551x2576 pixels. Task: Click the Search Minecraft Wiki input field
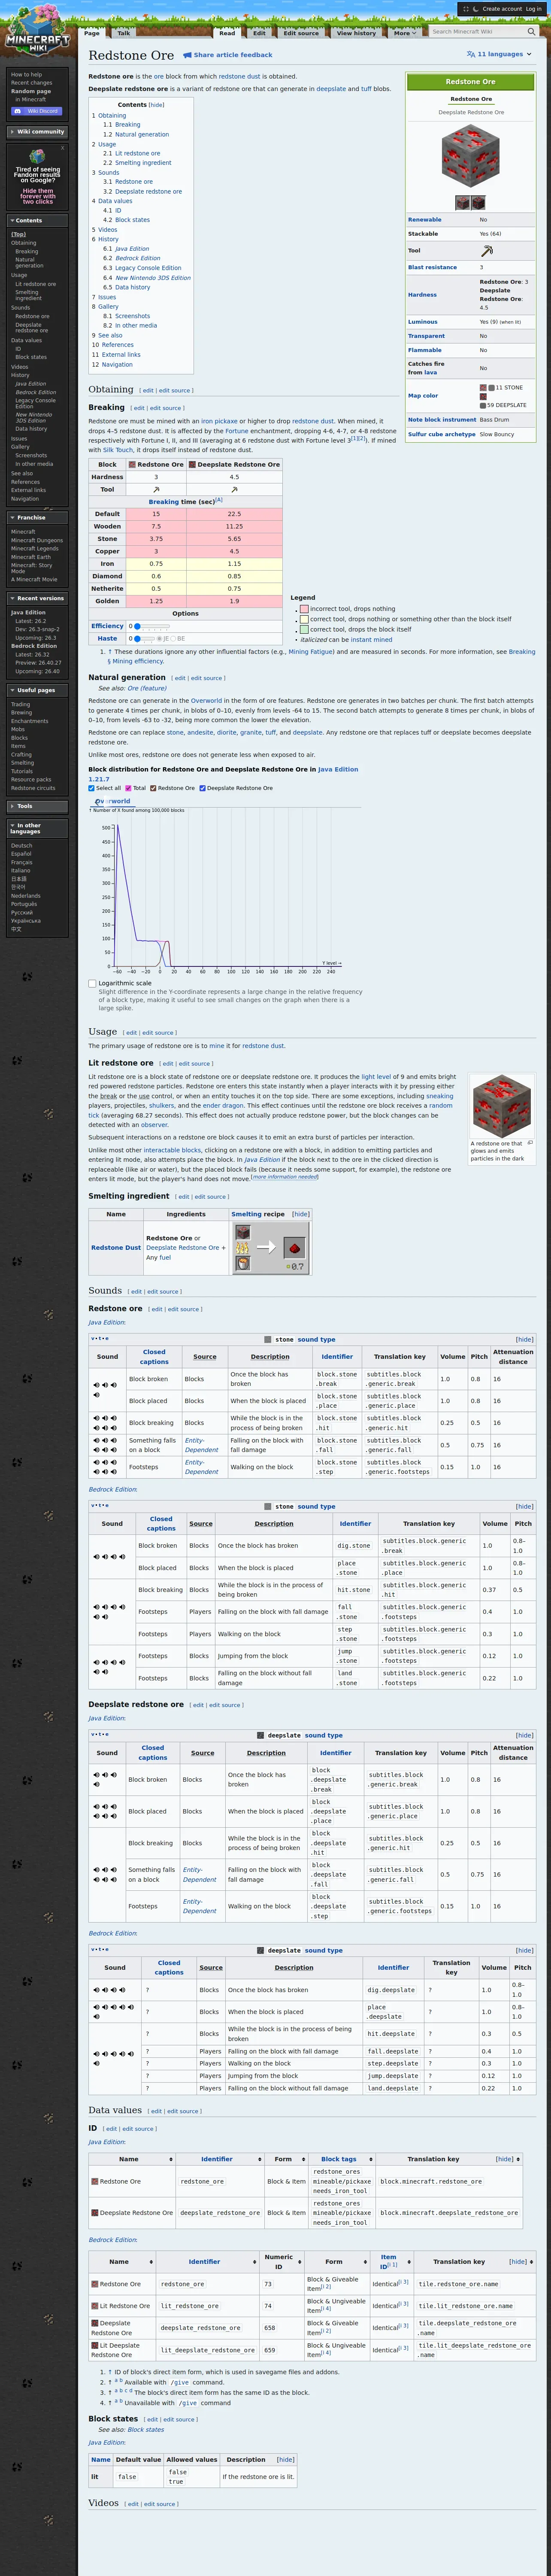[483, 32]
